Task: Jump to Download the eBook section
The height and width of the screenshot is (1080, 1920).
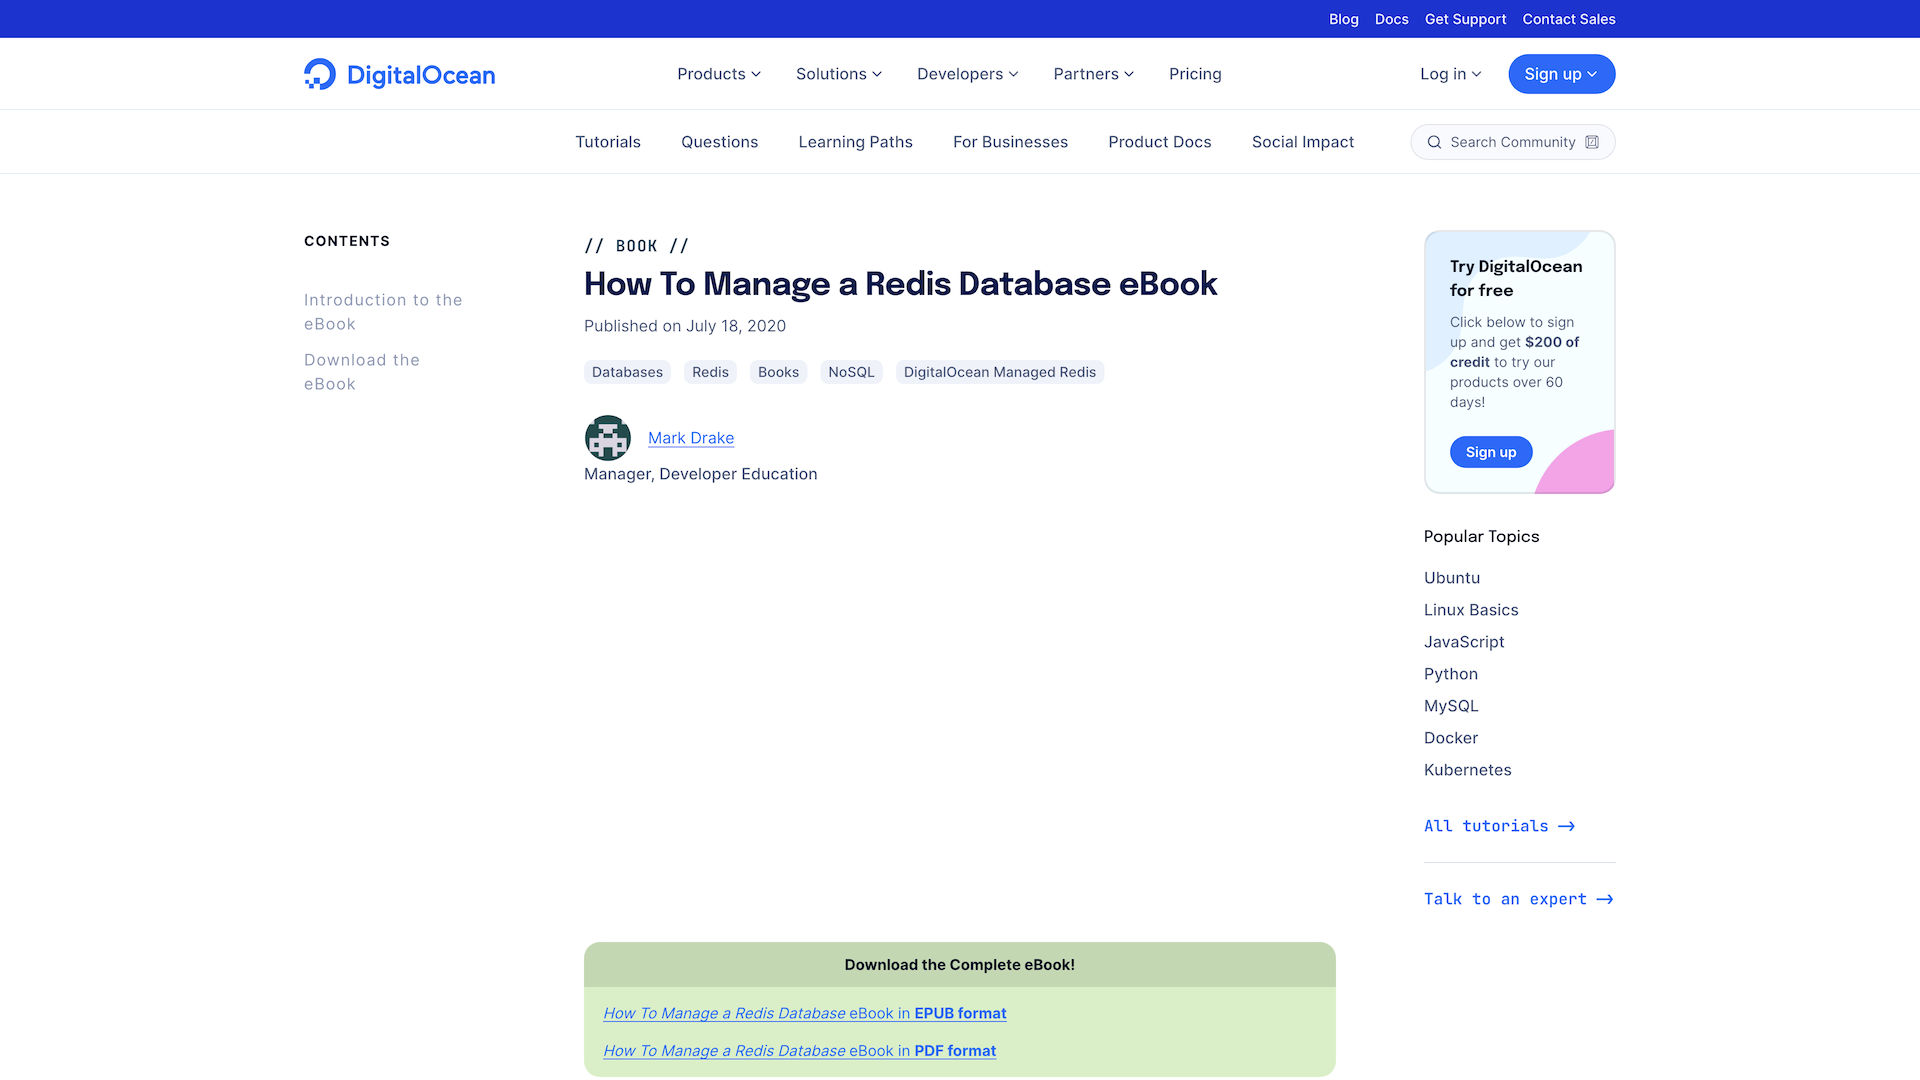Action: pos(362,372)
